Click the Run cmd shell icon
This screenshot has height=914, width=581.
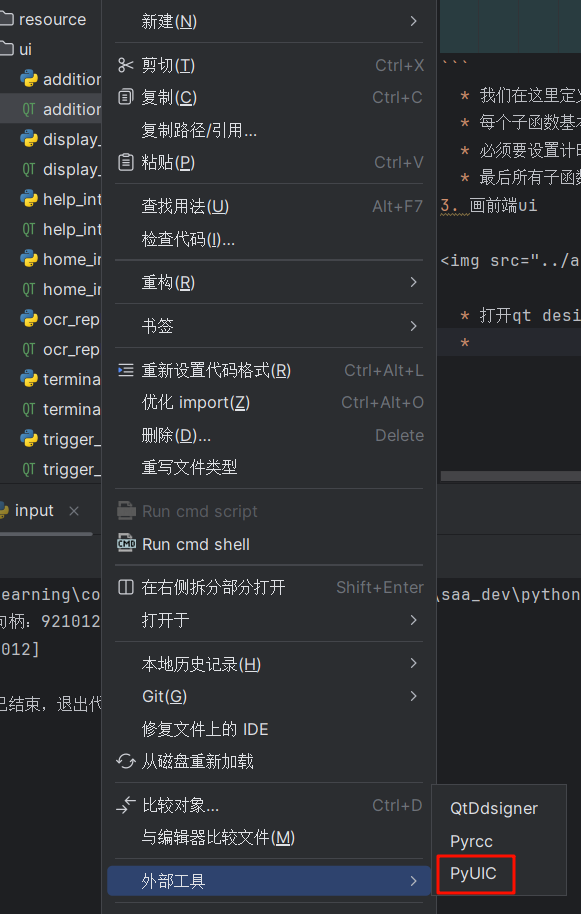click(x=126, y=544)
